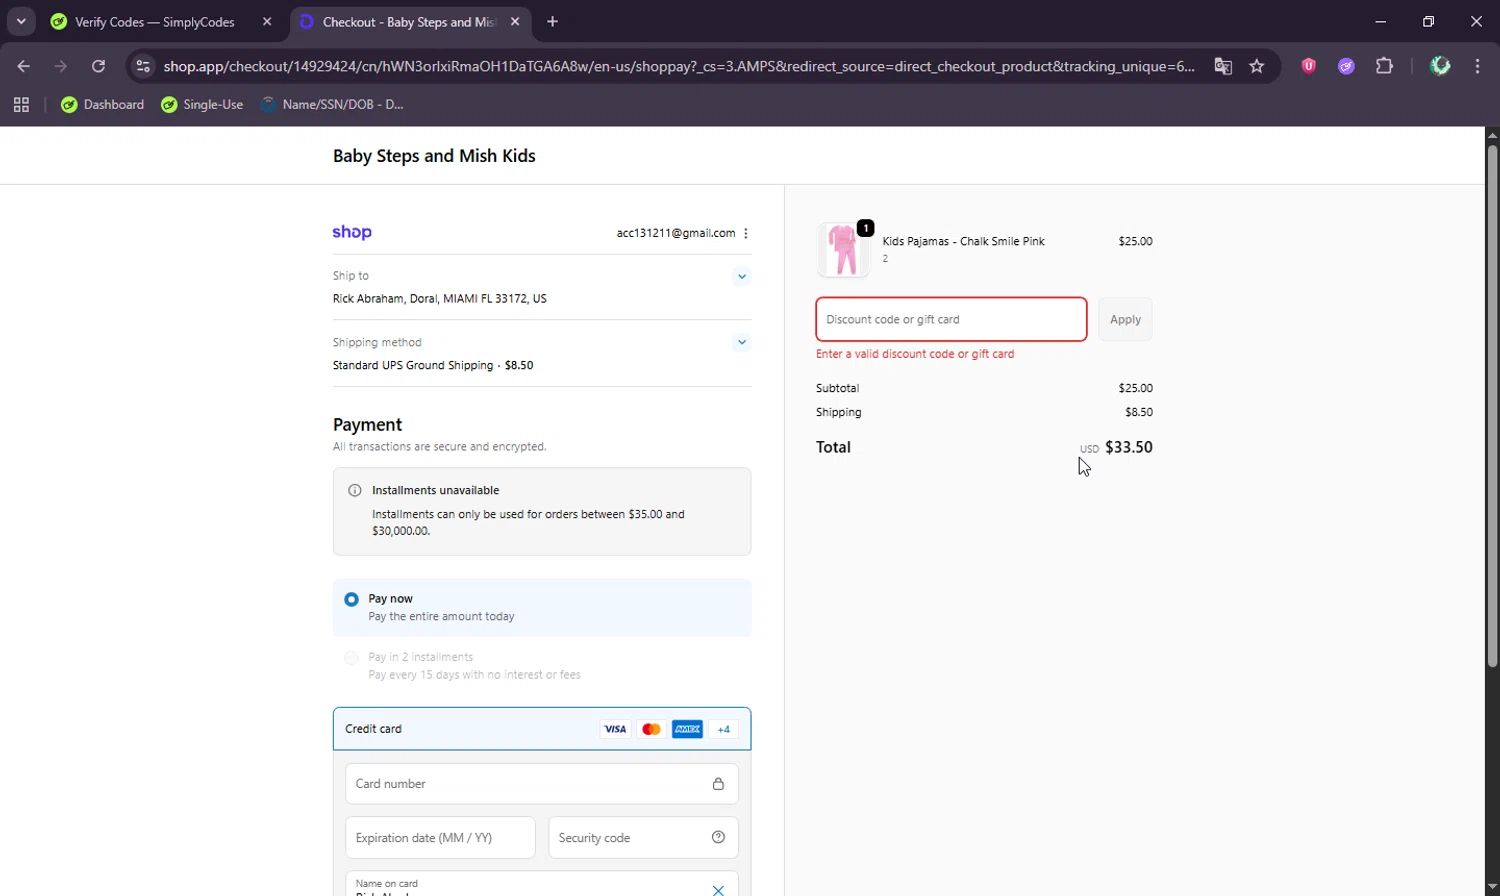
Task: Click the Shop logo
Action: coord(352,232)
